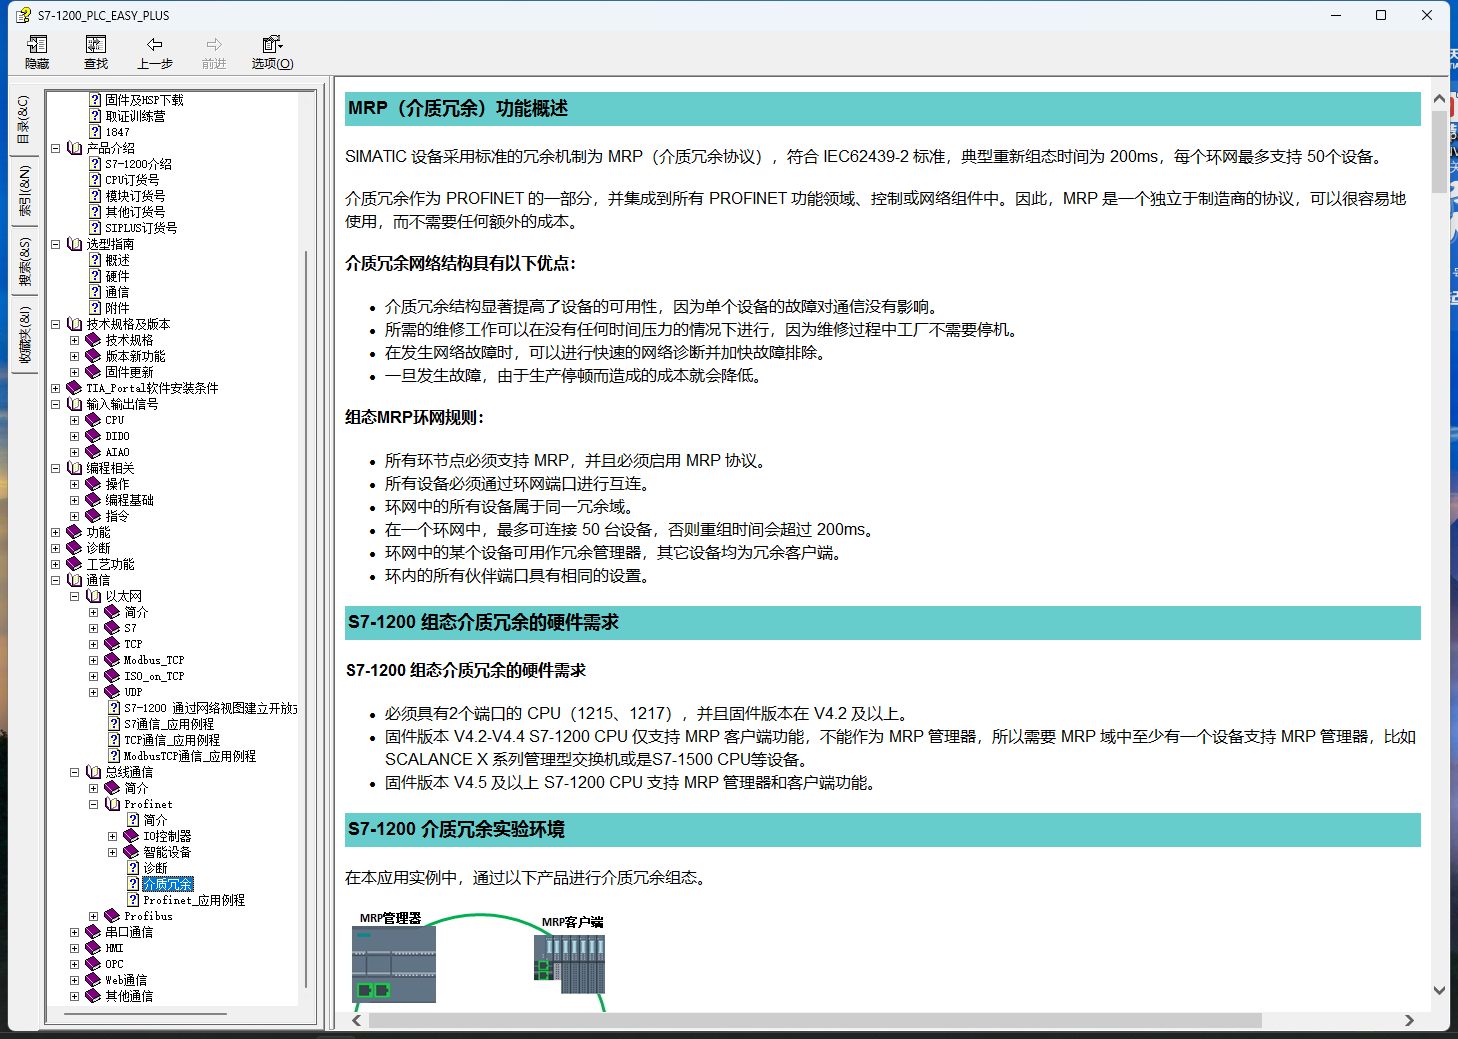Open the 收藏夹 side tab
Screen dimensions: 1458x1039
click(x=24, y=335)
